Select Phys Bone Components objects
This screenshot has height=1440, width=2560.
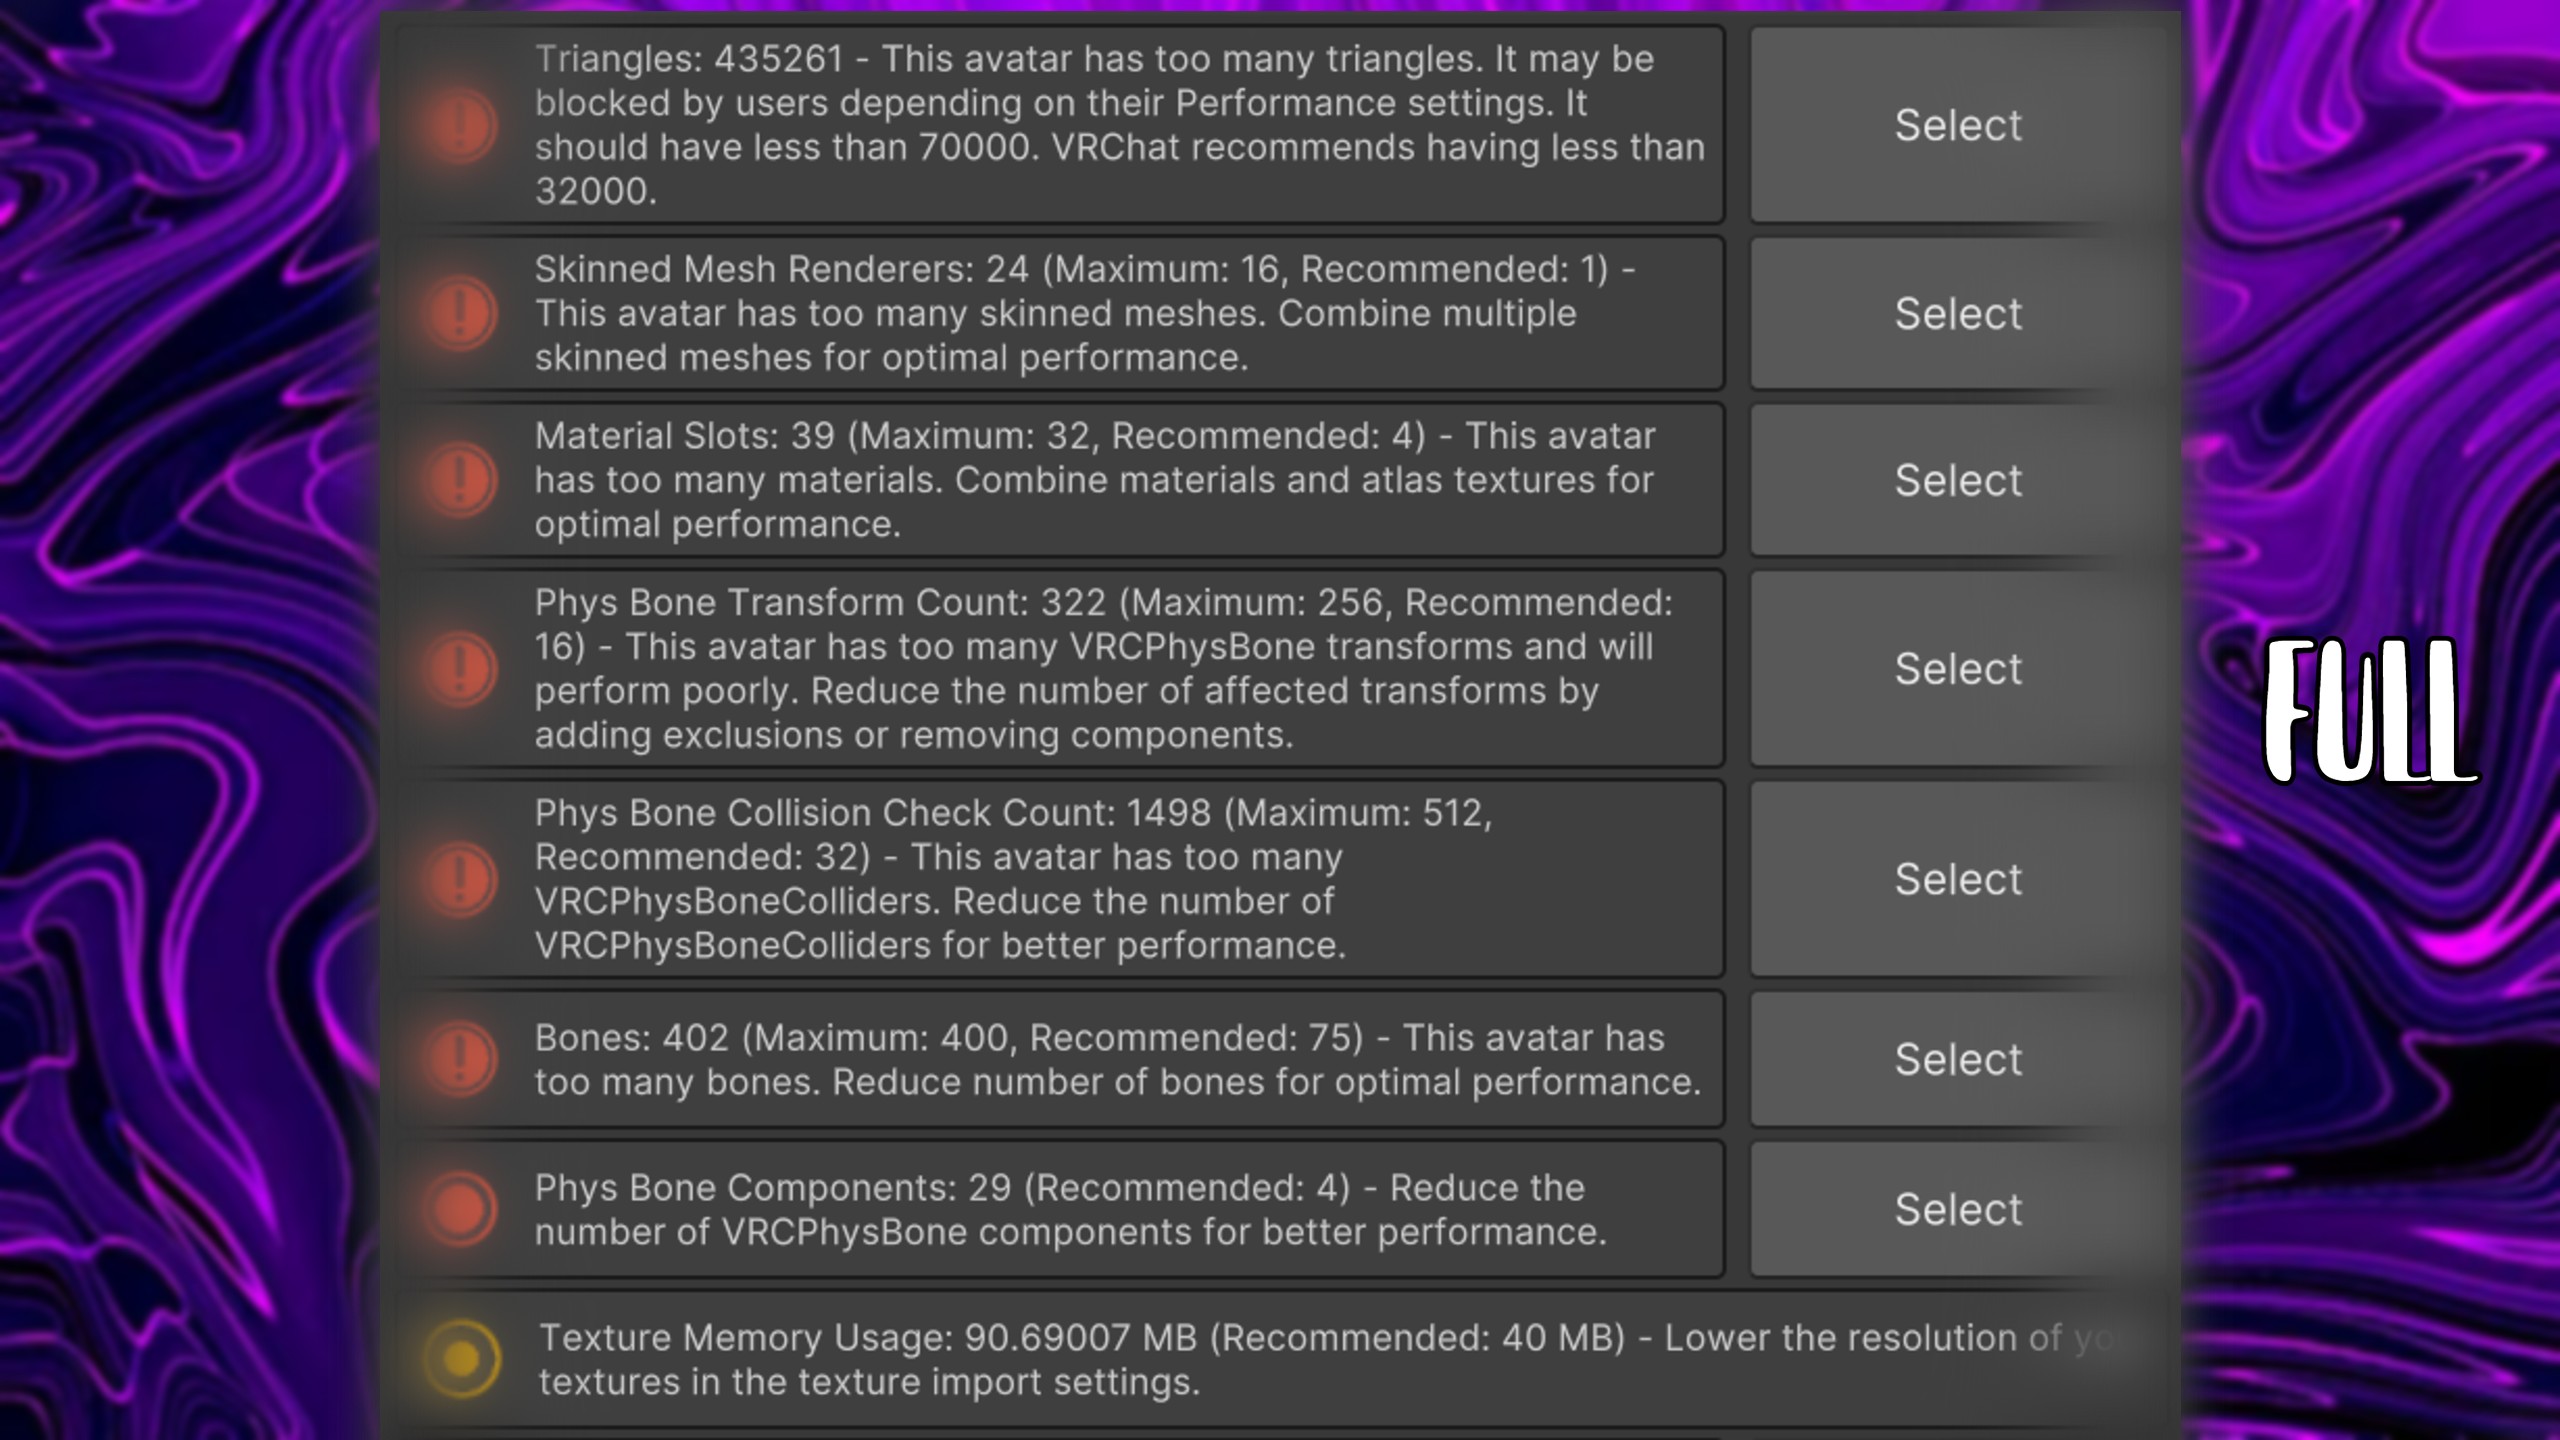coord(1958,1209)
